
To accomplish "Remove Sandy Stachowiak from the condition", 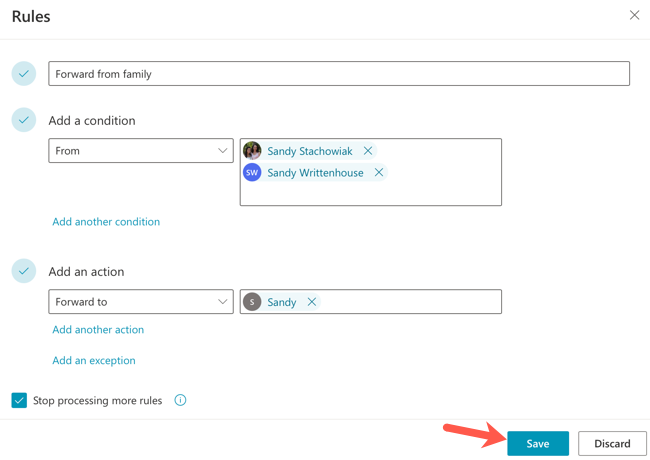I will (368, 151).
